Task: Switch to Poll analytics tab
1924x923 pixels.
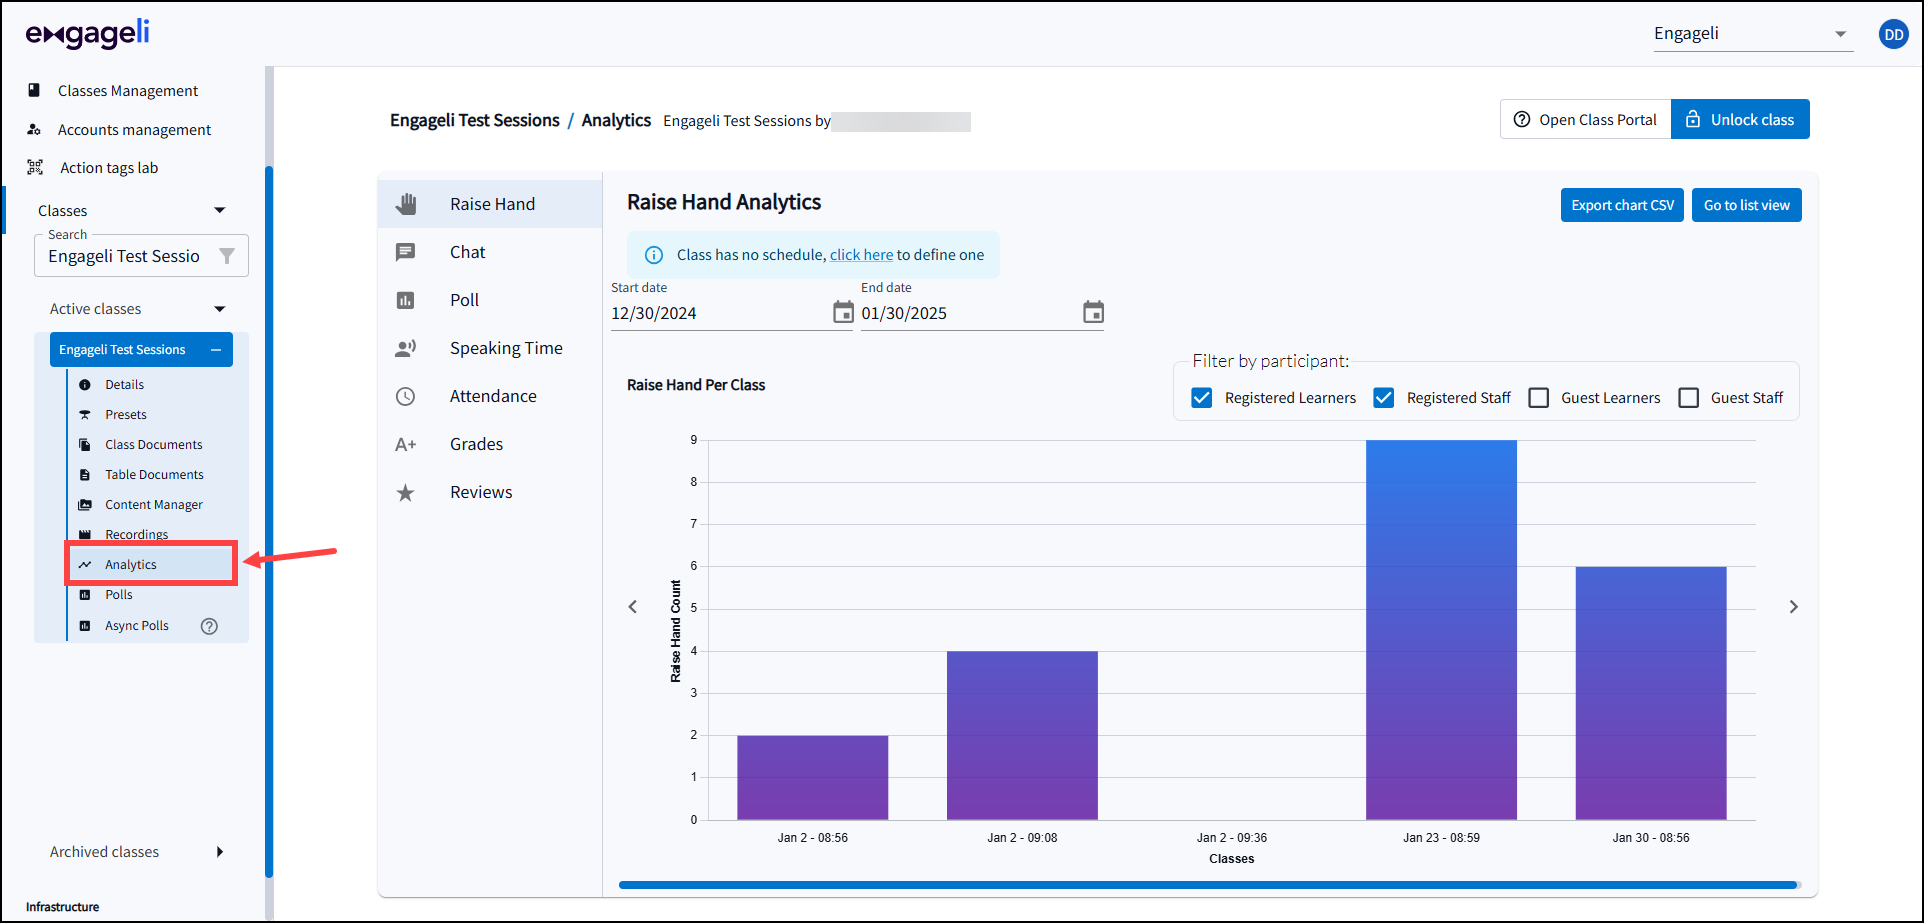Action: tap(490, 300)
